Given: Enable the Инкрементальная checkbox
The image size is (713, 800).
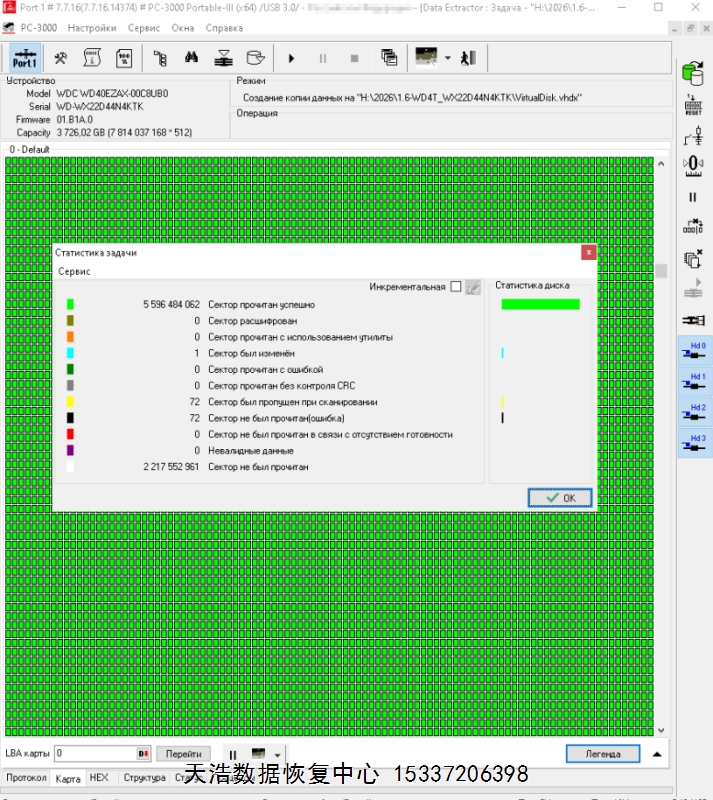Looking at the screenshot, I should pos(456,287).
